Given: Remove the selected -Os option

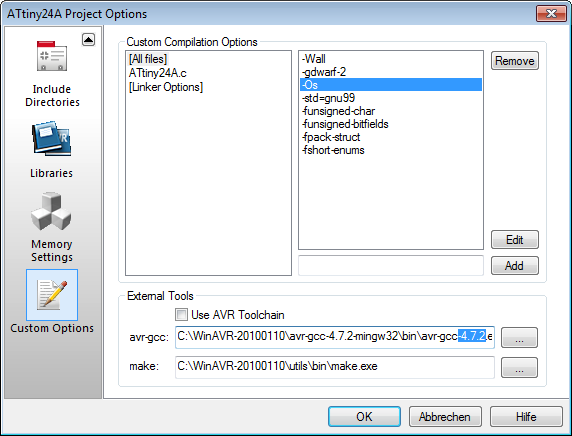Looking at the screenshot, I should point(515,61).
